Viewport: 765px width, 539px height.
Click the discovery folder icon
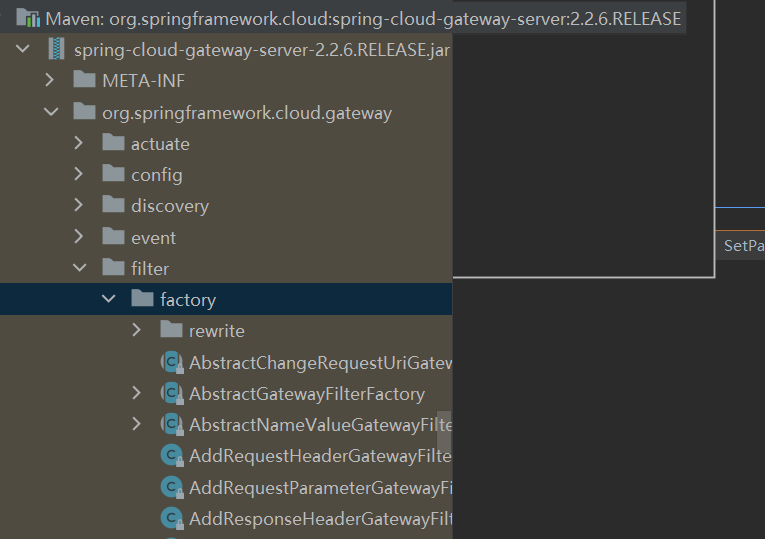coord(113,205)
